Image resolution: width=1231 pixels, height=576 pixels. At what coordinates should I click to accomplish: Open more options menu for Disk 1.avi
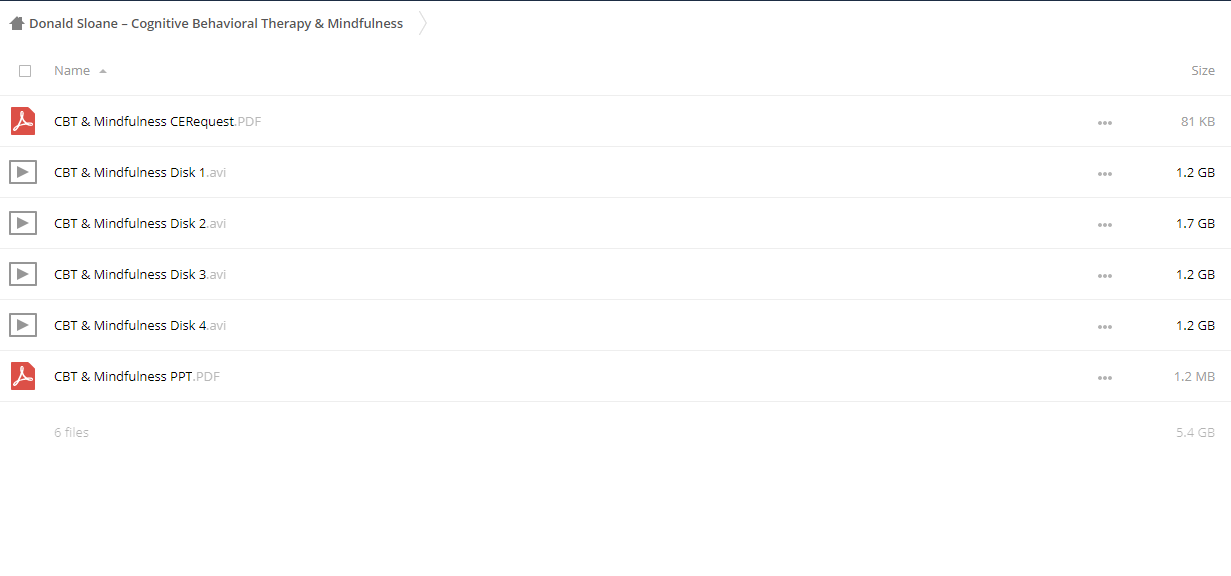point(1104,174)
